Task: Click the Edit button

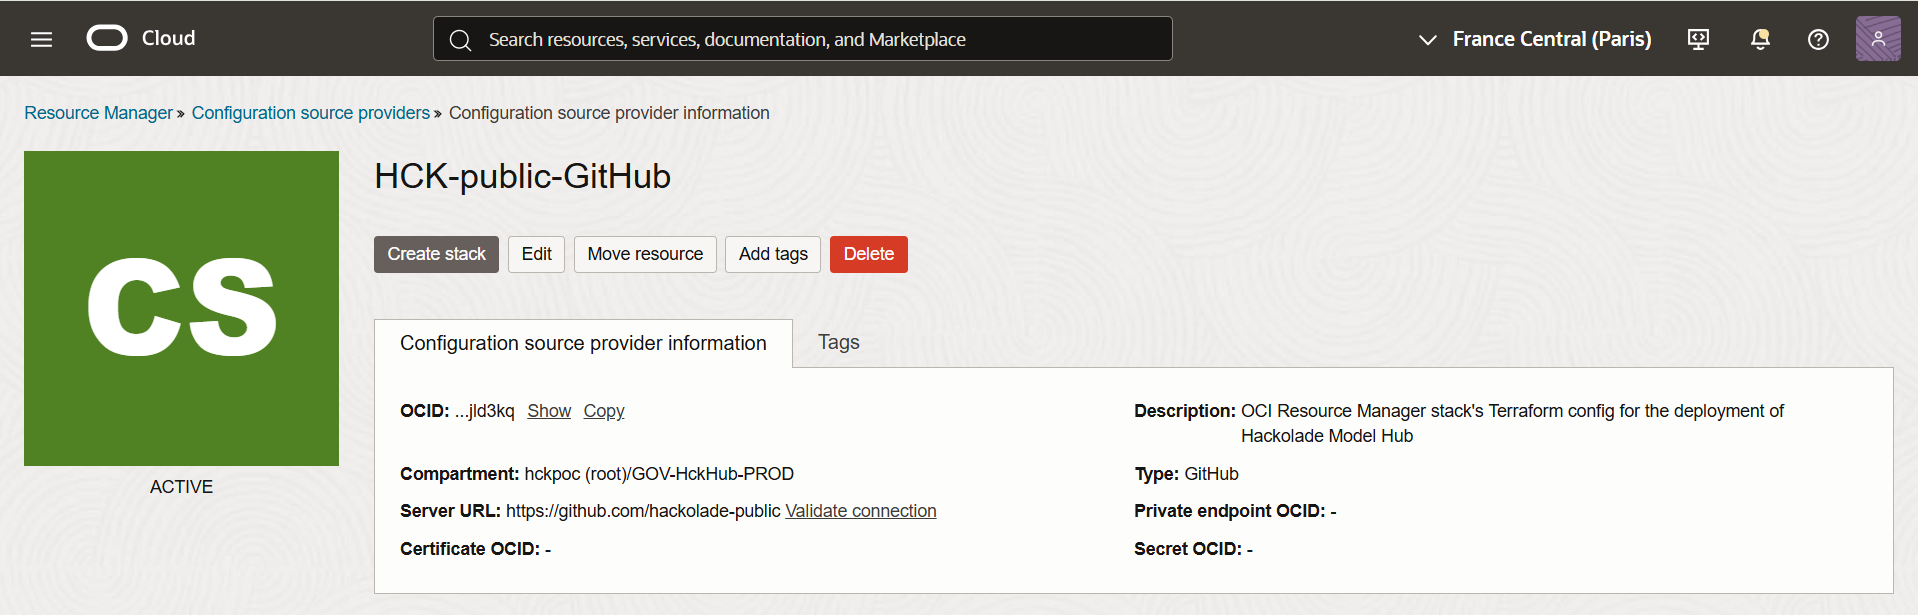Action: pyautogui.click(x=536, y=254)
